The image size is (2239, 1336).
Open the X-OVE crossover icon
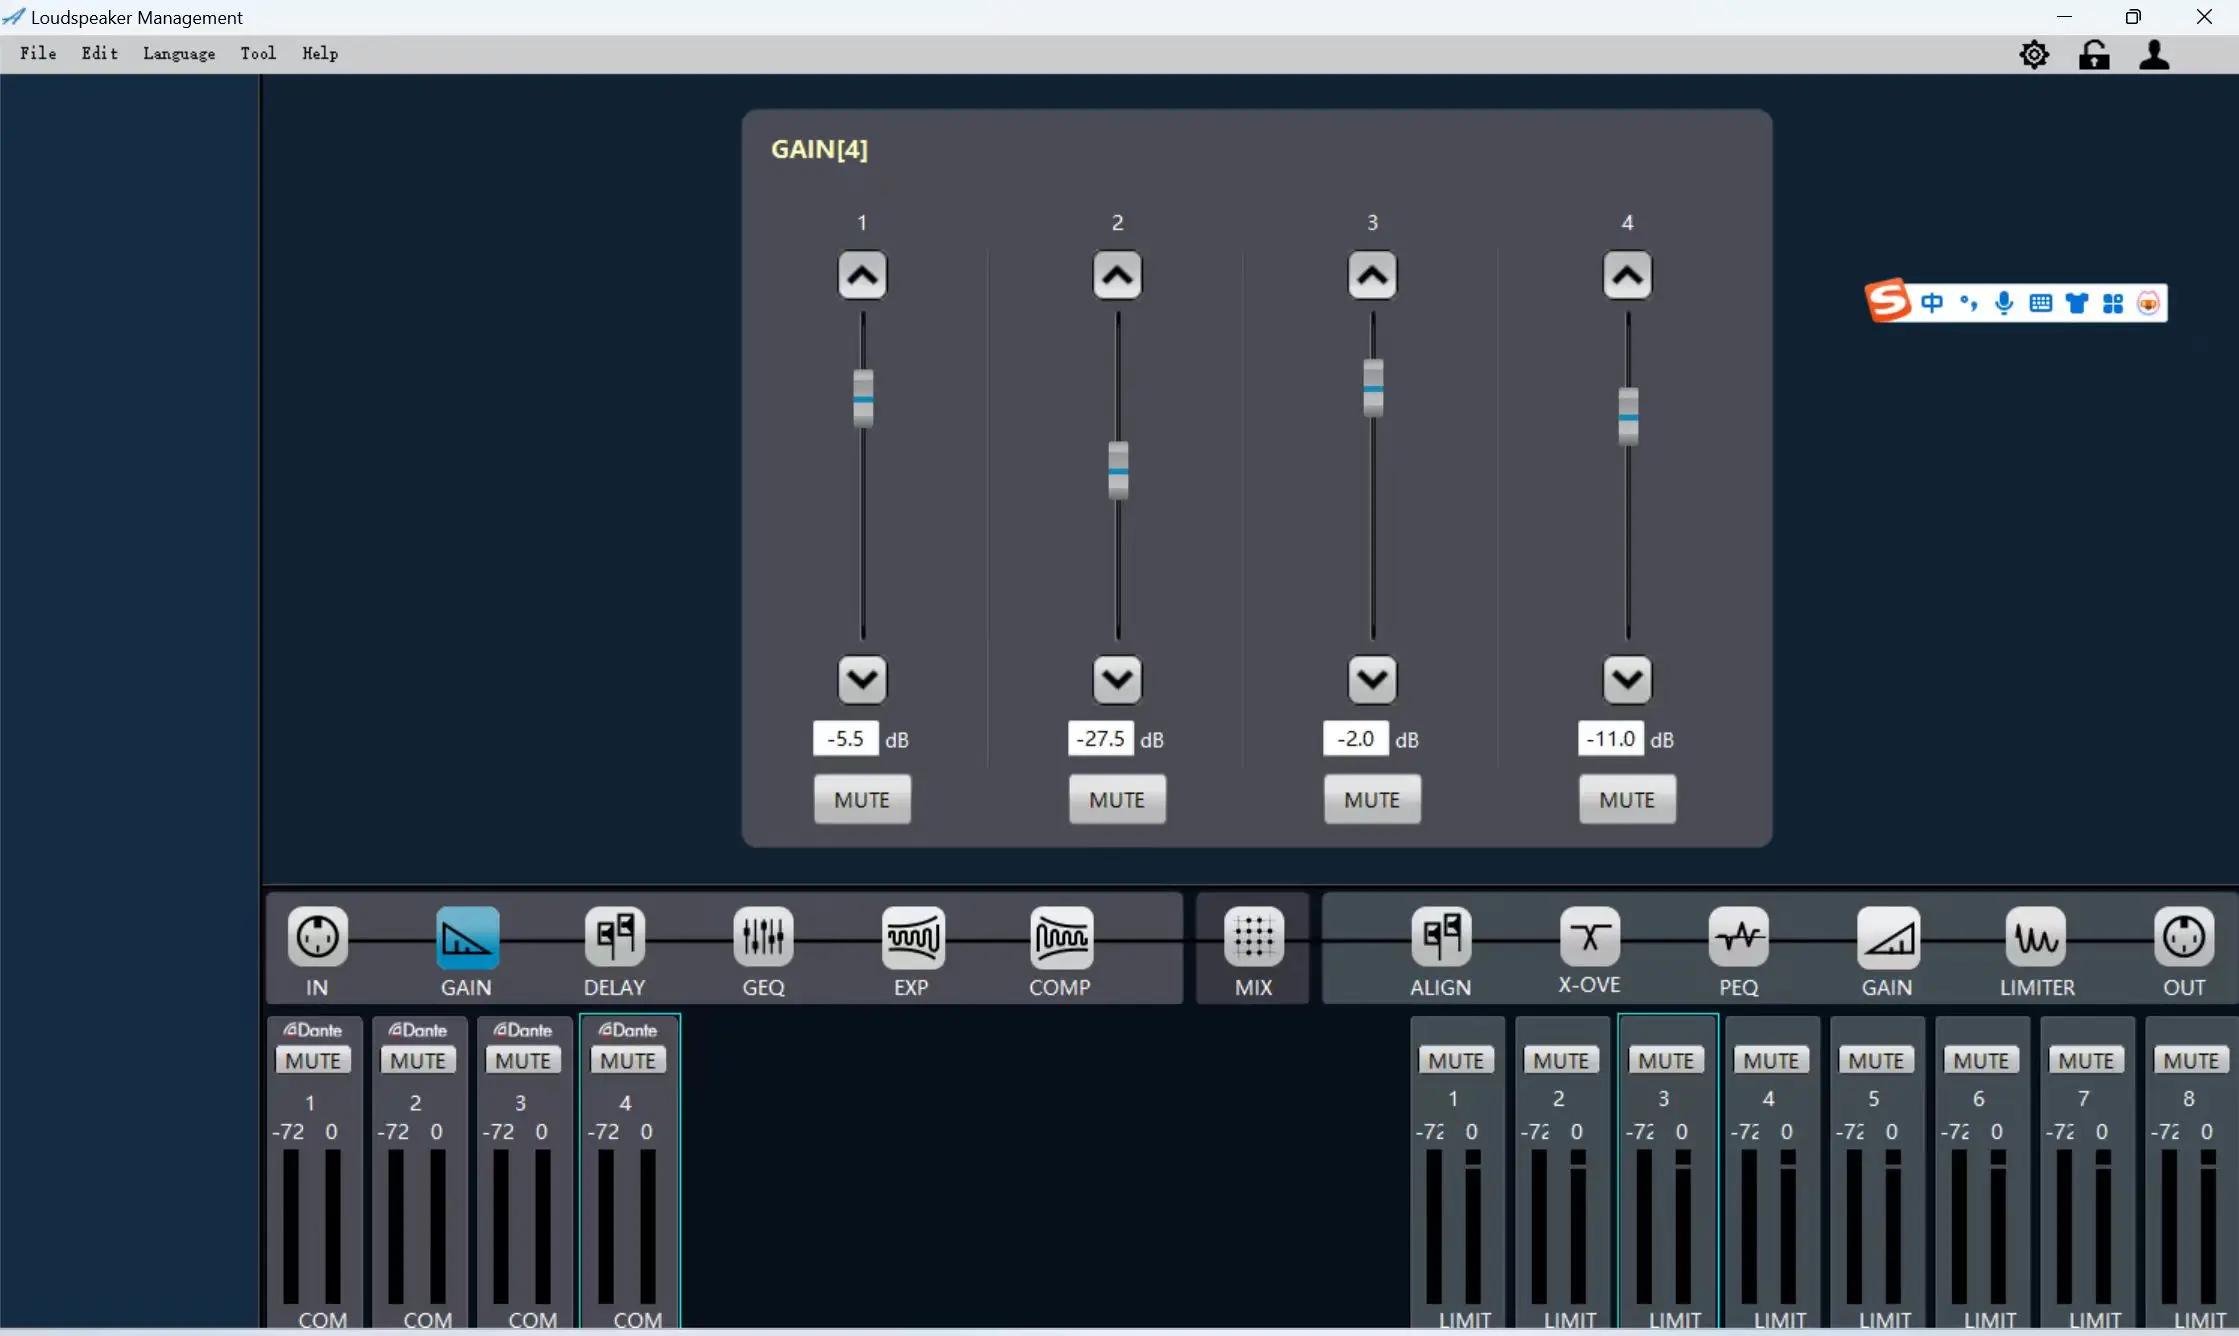pos(1589,937)
